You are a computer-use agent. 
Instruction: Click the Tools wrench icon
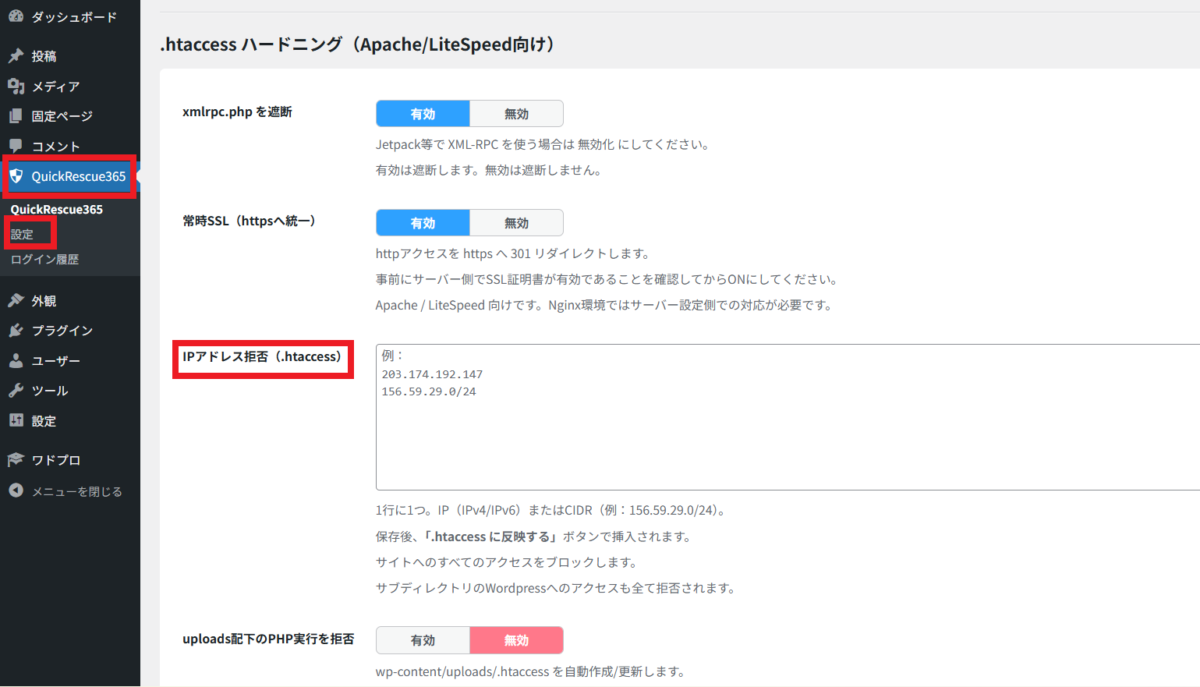click(16, 390)
